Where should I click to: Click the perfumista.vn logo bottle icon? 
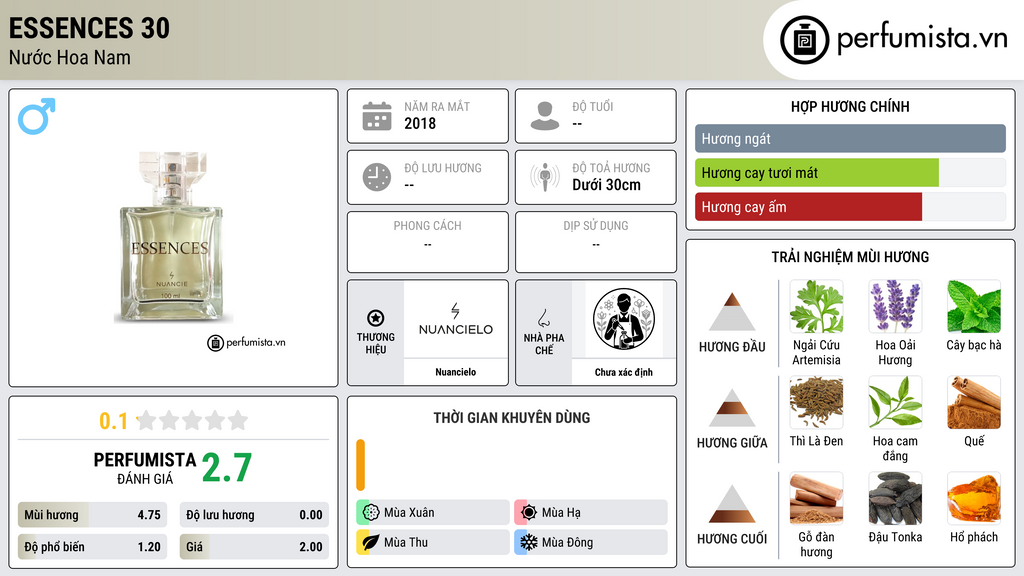pos(804,40)
